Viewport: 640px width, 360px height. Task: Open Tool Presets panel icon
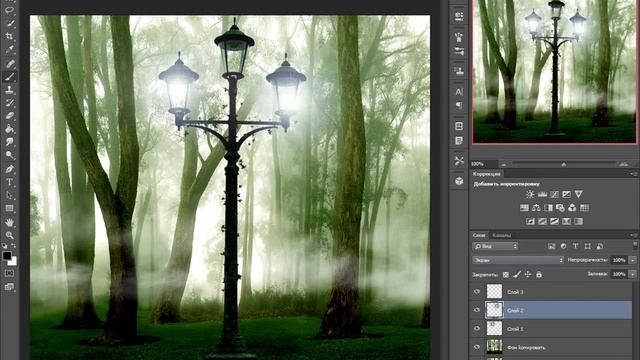click(459, 160)
